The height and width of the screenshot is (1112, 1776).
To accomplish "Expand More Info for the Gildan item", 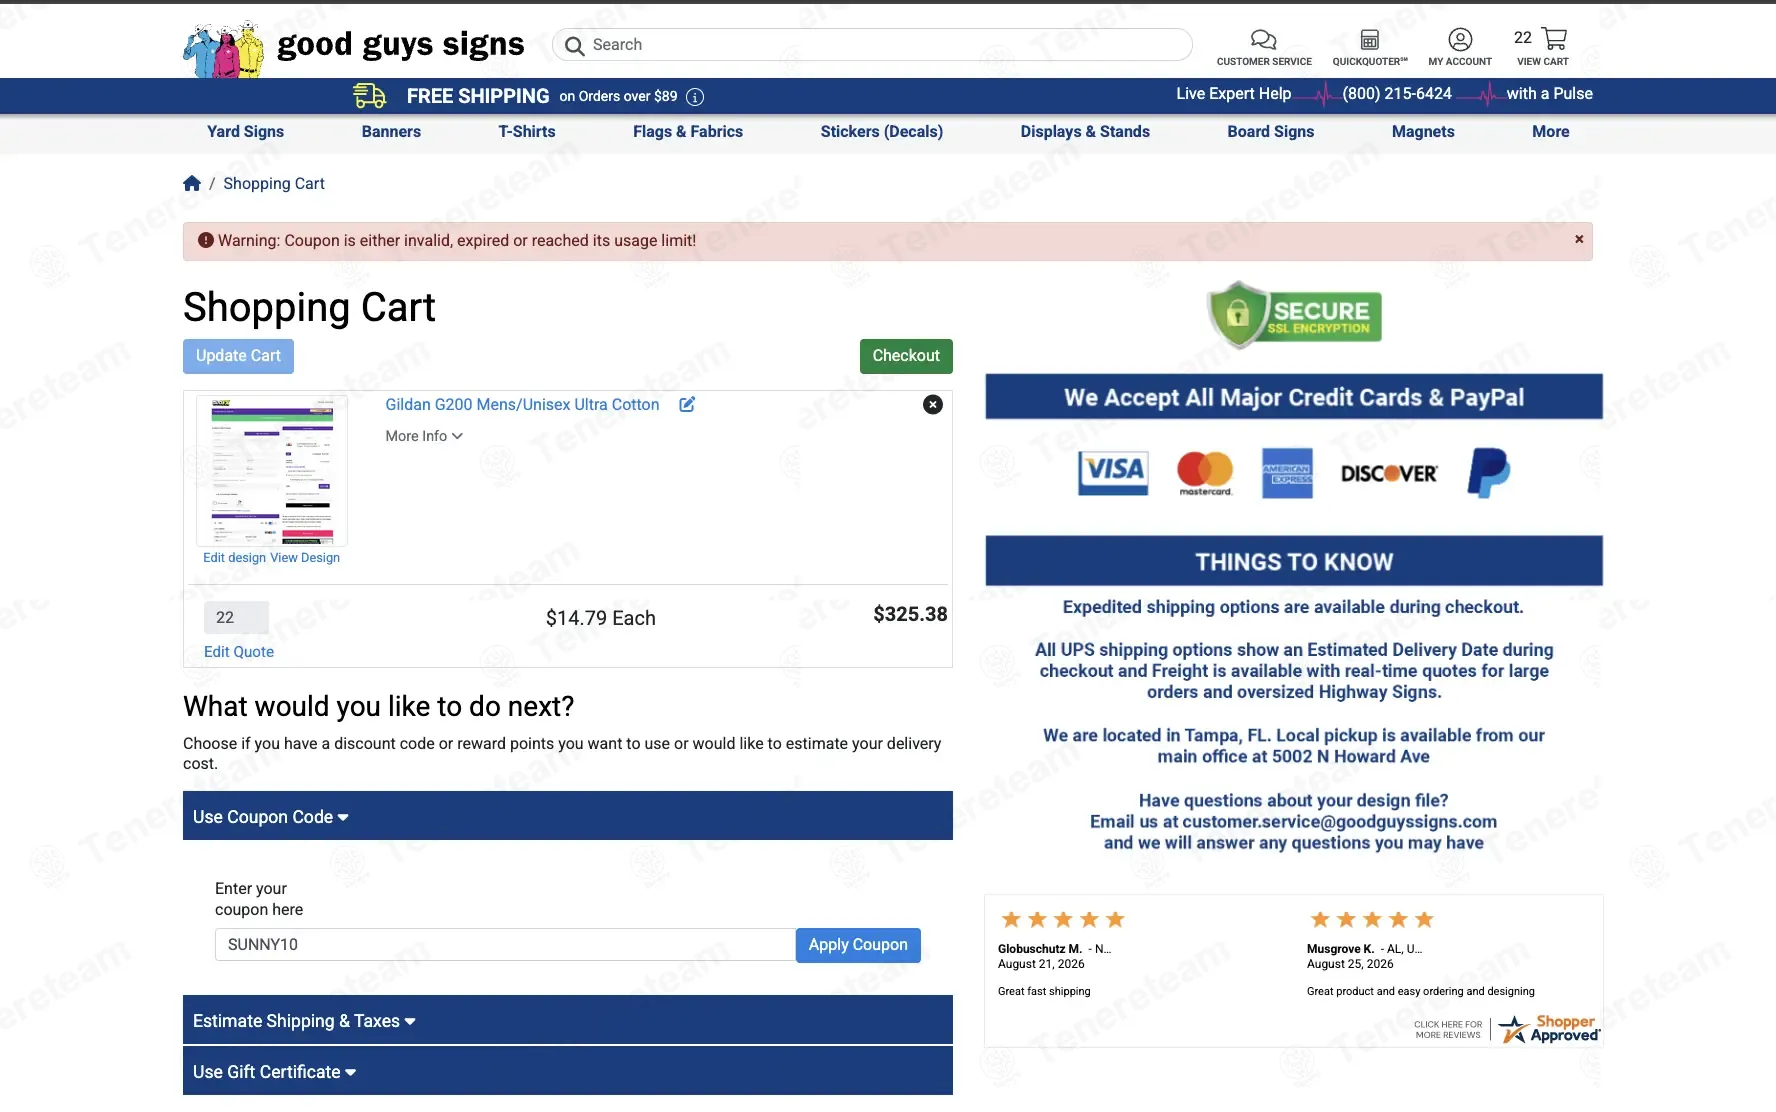I will (x=424, y=436).
